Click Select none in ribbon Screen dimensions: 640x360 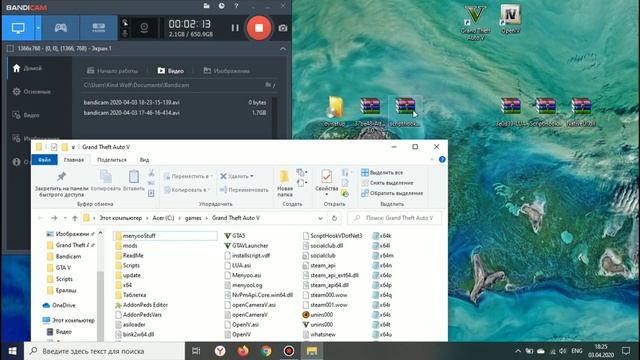tap(387, 183)
